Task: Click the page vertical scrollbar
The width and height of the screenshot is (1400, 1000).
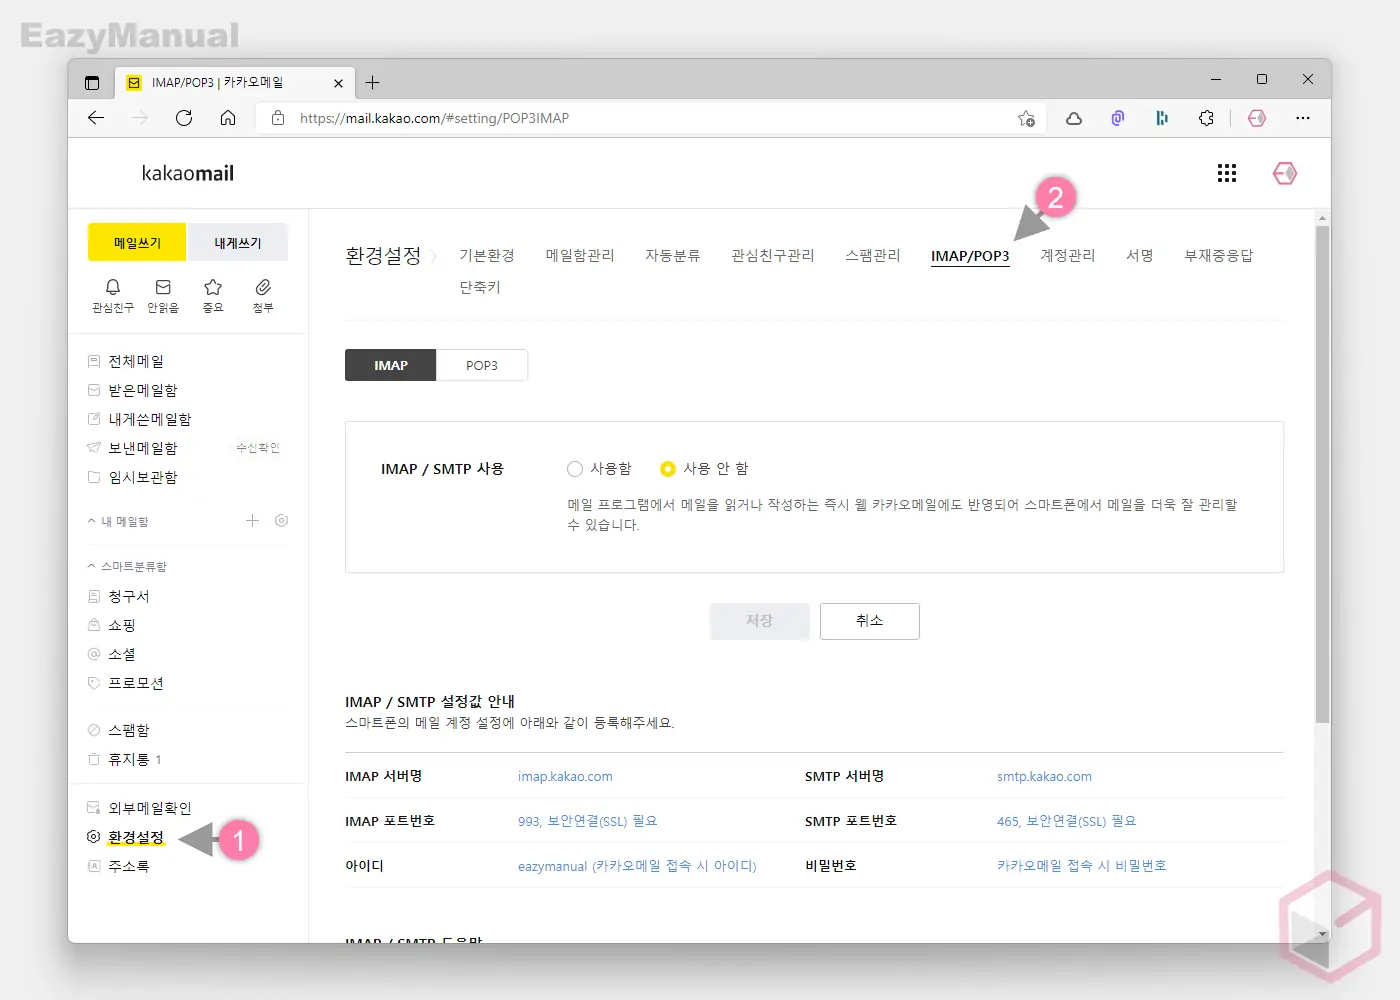Action: point(1323,474)
